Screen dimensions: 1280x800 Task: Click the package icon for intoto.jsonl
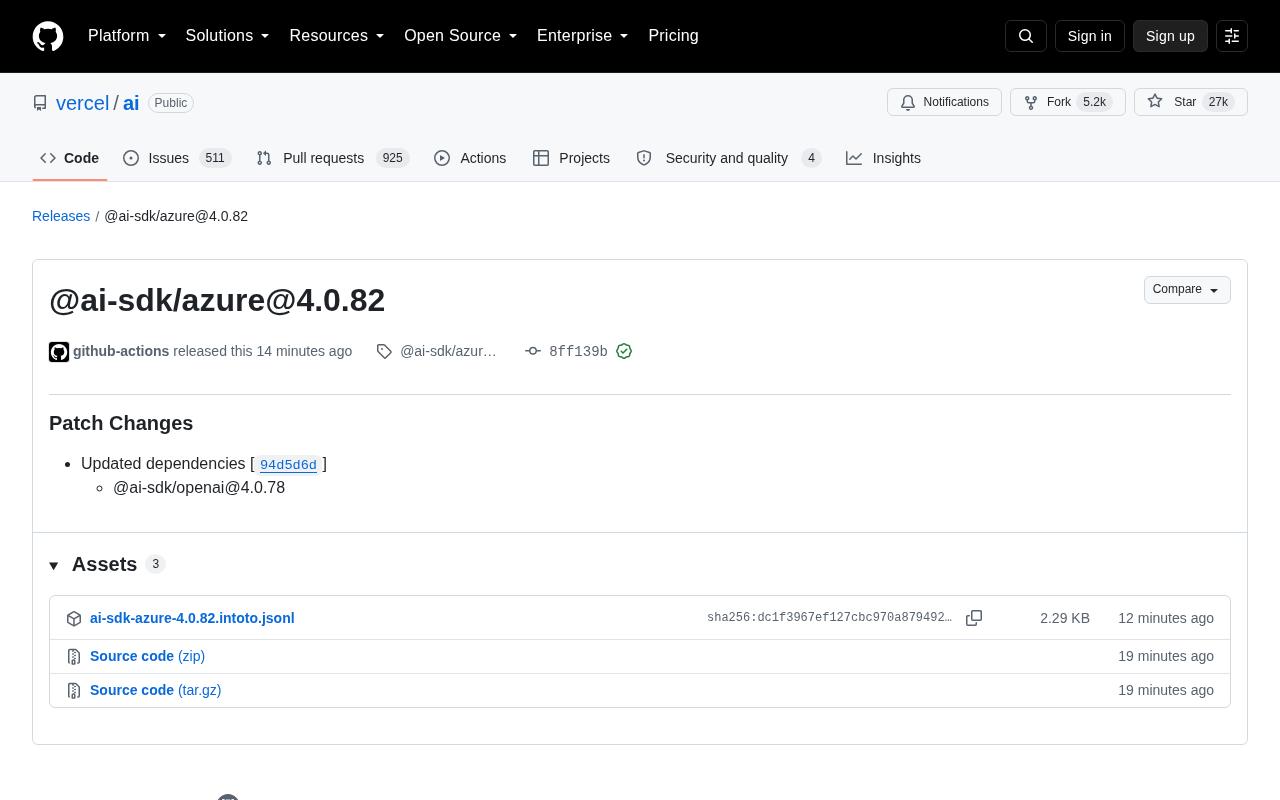[74, 619]
